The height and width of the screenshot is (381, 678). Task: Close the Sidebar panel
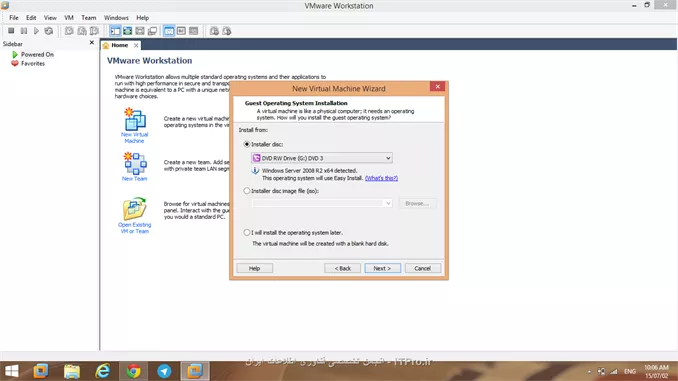click(x=92, y=42)
